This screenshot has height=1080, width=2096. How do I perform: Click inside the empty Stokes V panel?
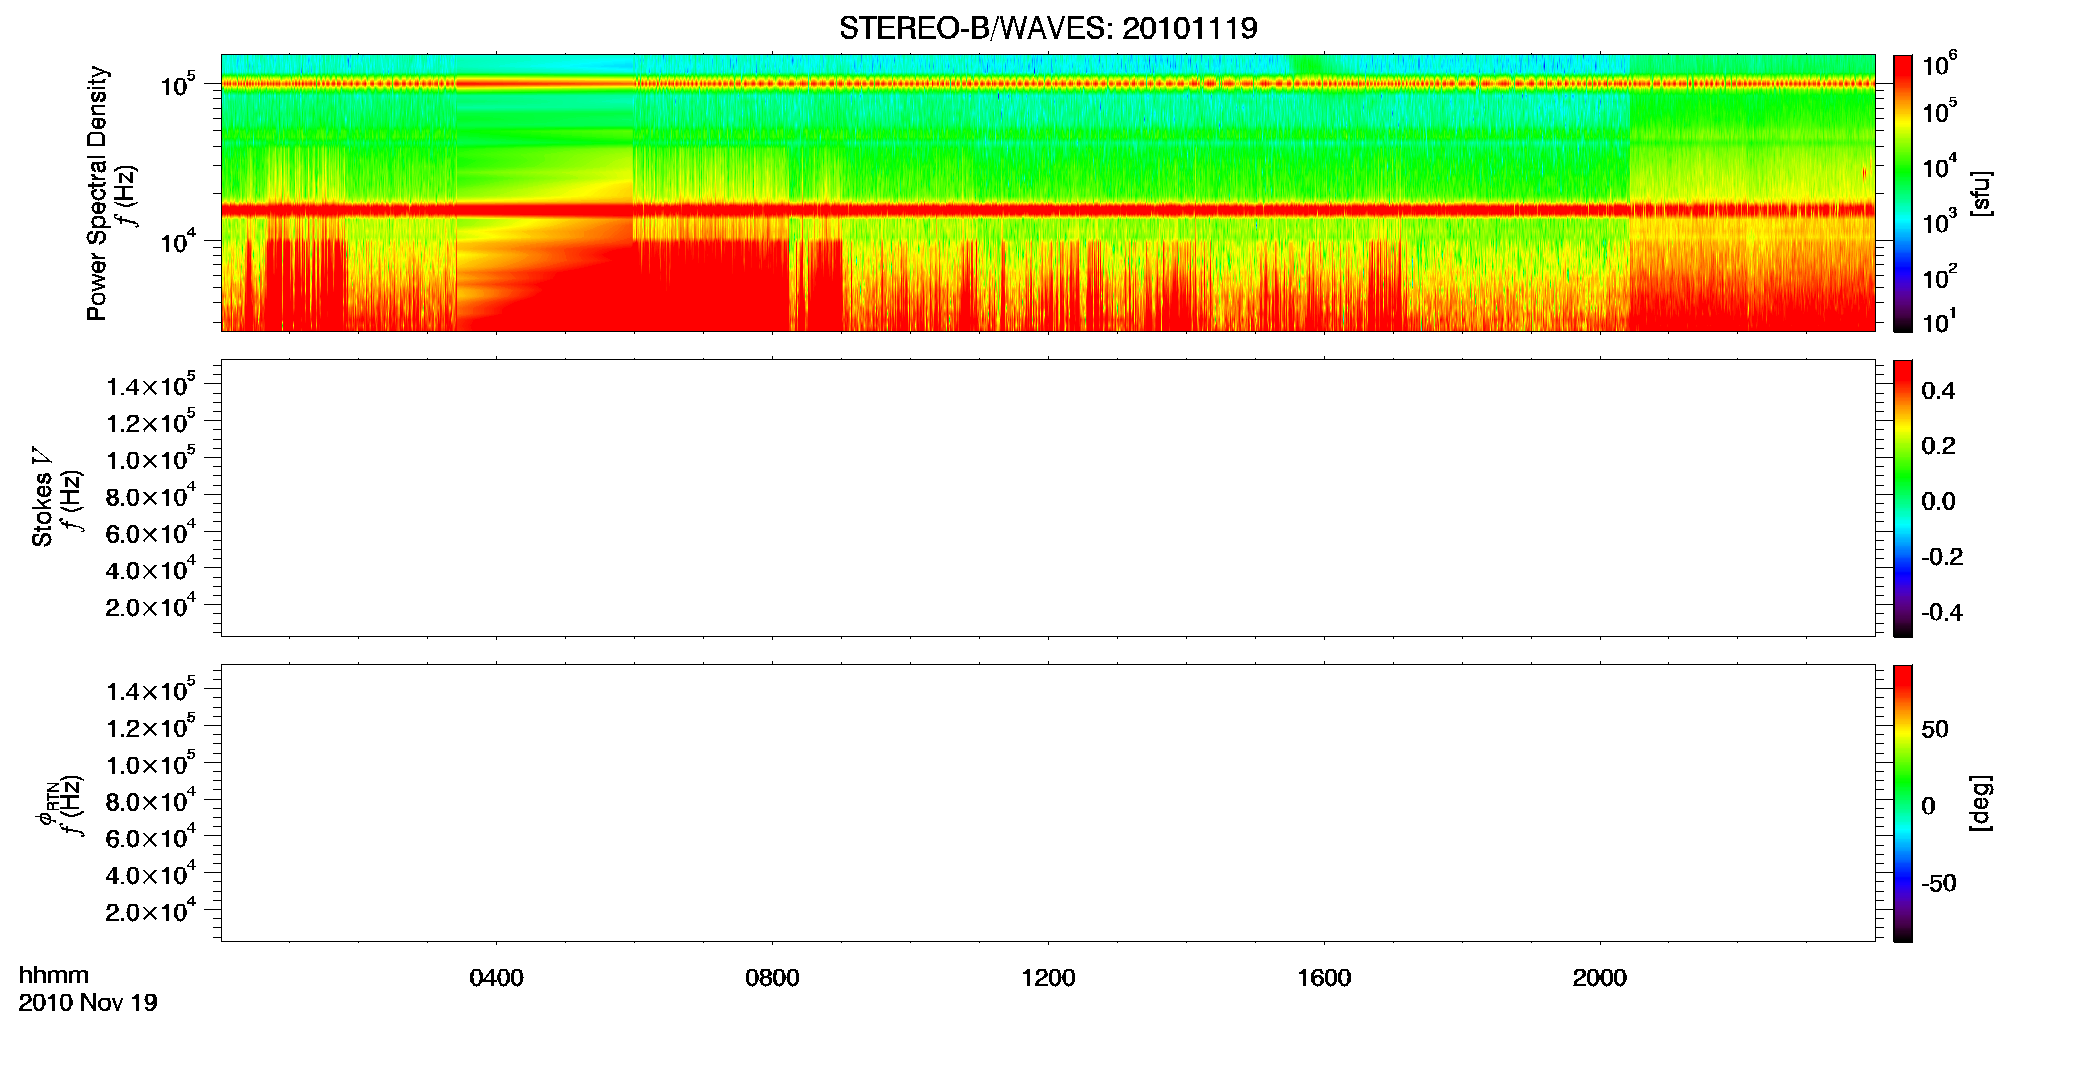(x=1048, y=498)
